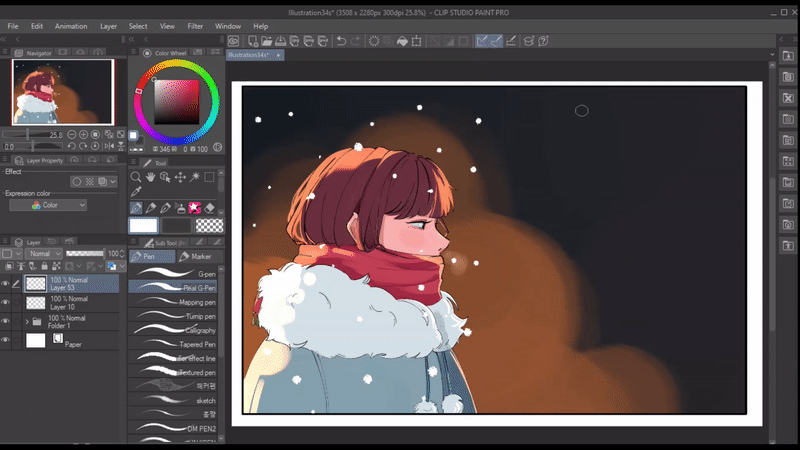This screenshot has height=450, width=800.
Task: Click Rotate left in Navigator
Action: [x=71, y=146]
